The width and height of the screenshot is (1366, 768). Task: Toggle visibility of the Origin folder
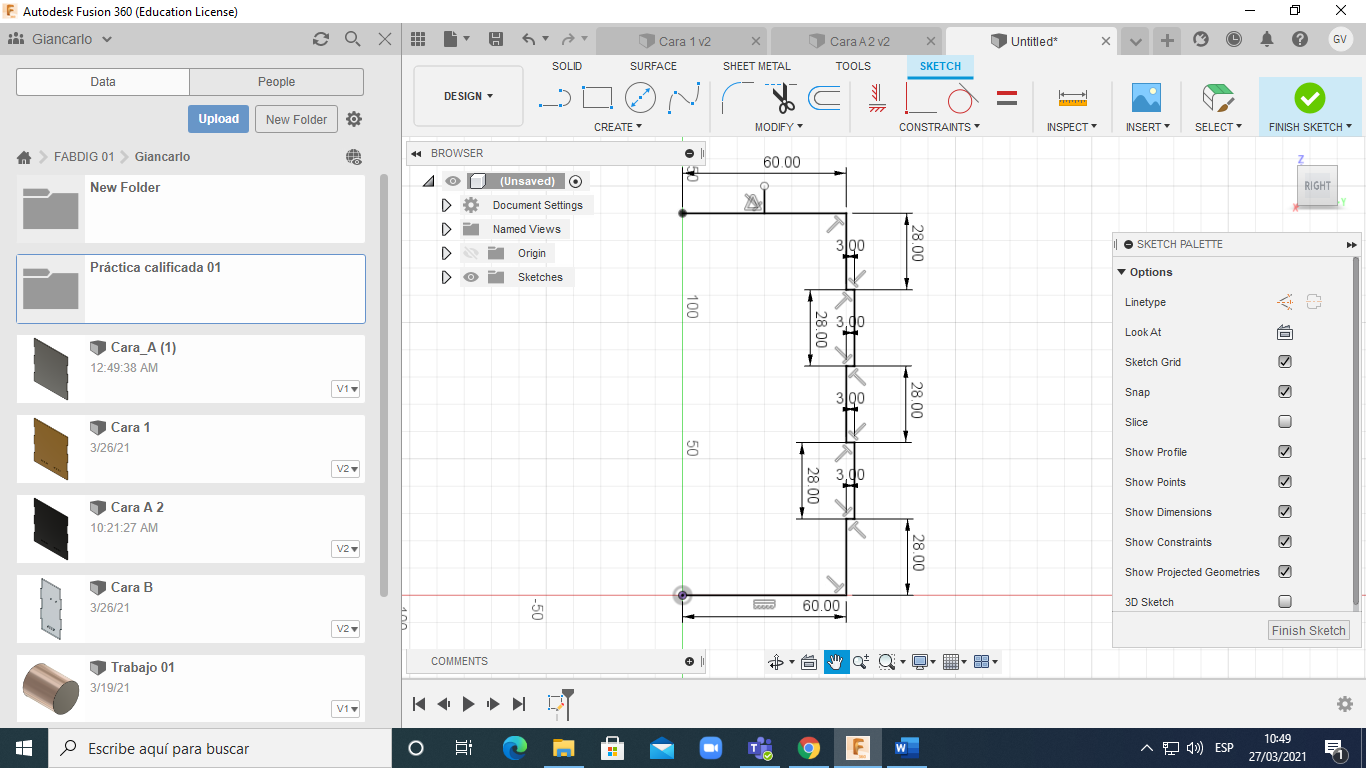coord(471,253)
